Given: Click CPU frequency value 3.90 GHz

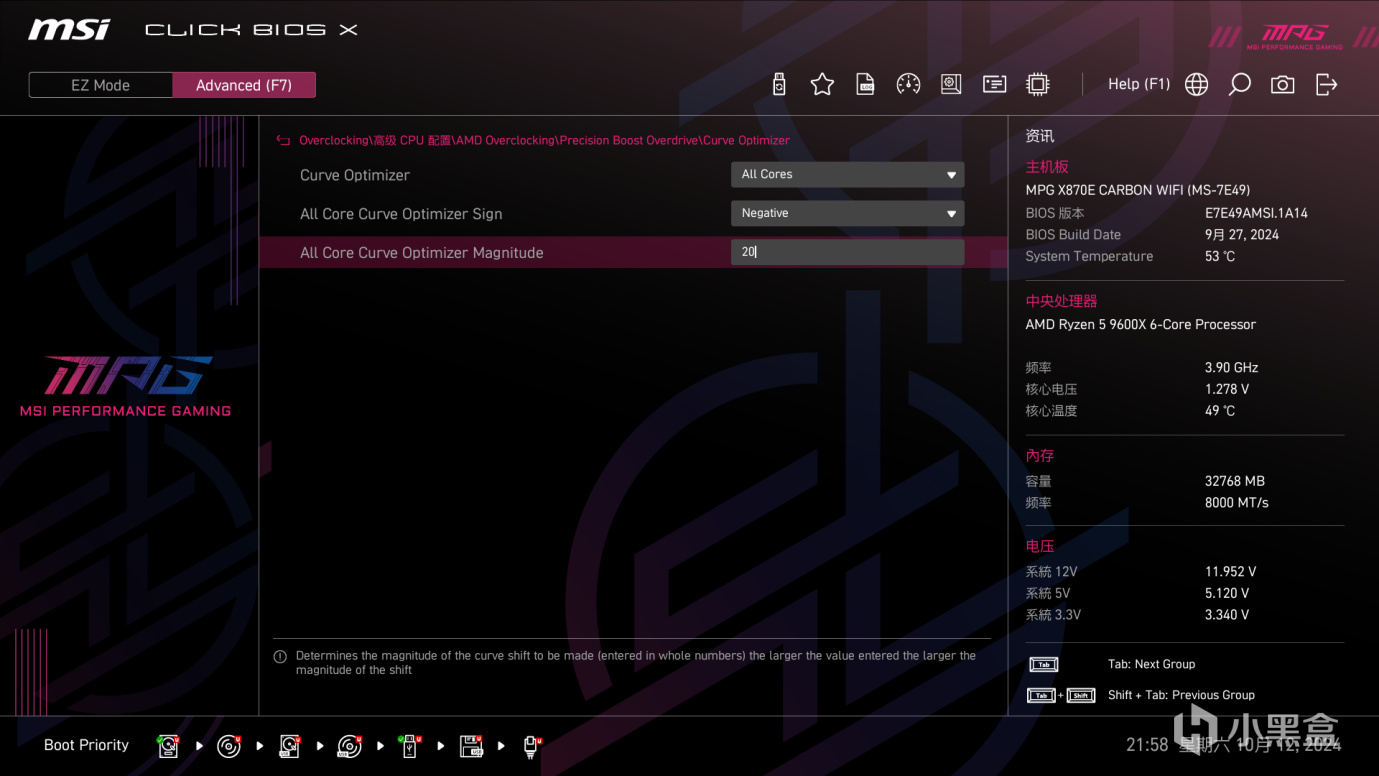Looking at the screenshot, I should coord(1232,368).
